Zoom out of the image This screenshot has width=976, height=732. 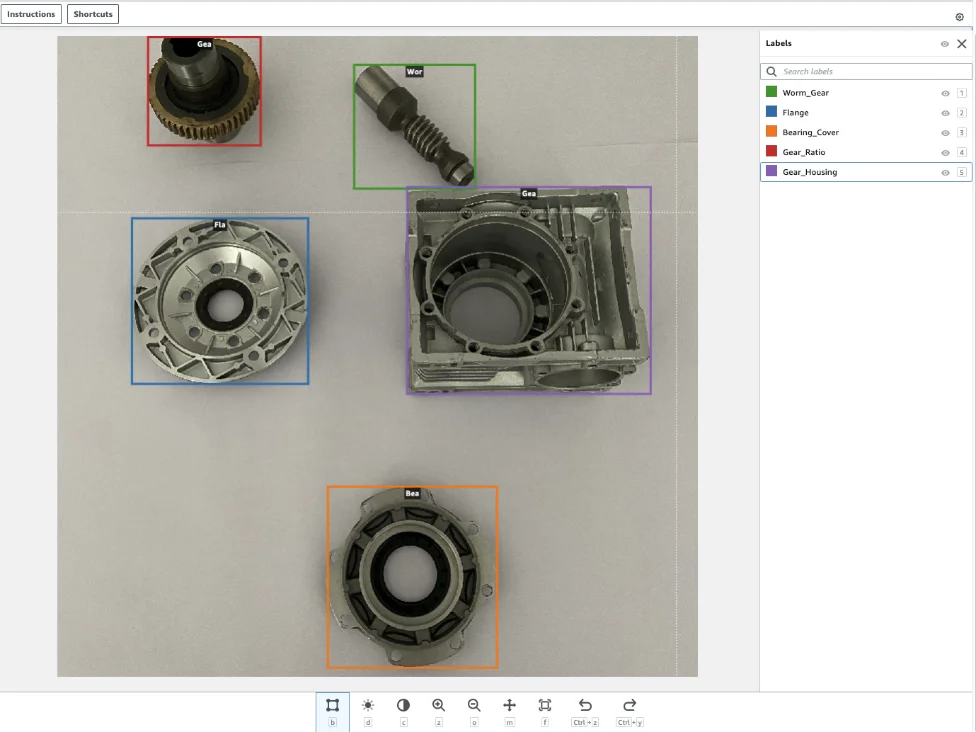click(x=474, y=705)
